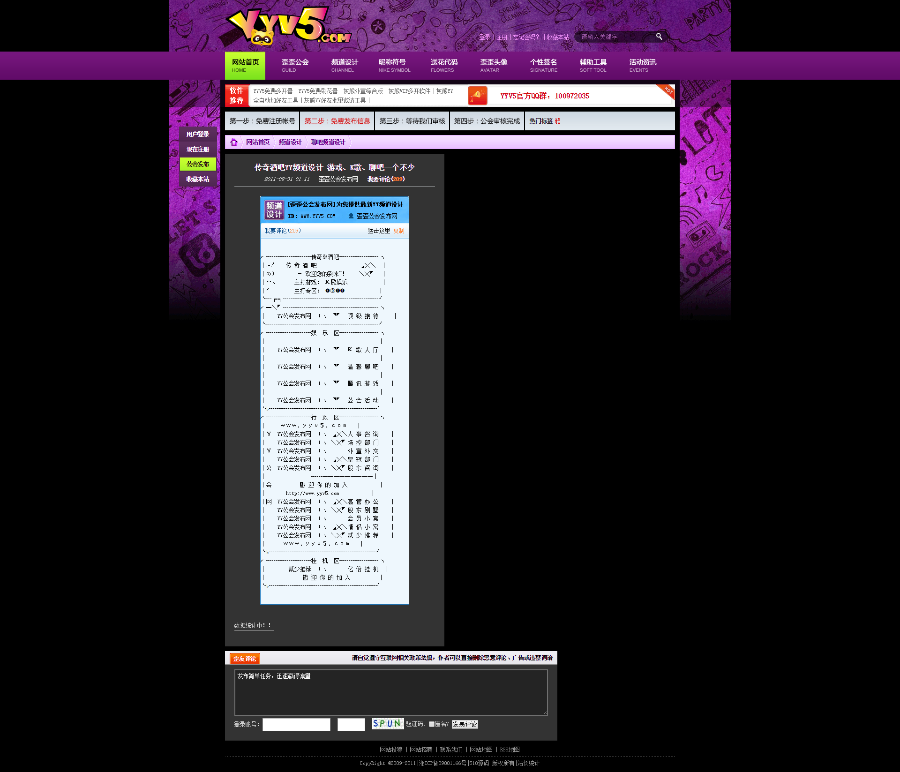Toggle the anonymous checkbox beside captcha
Viewport: 900px width, 772px height.
[432, 724]
